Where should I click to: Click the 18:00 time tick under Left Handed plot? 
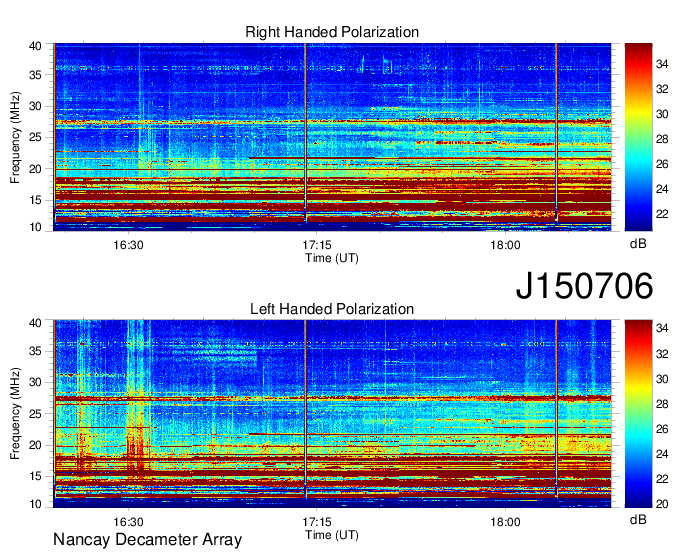point(506,522)
